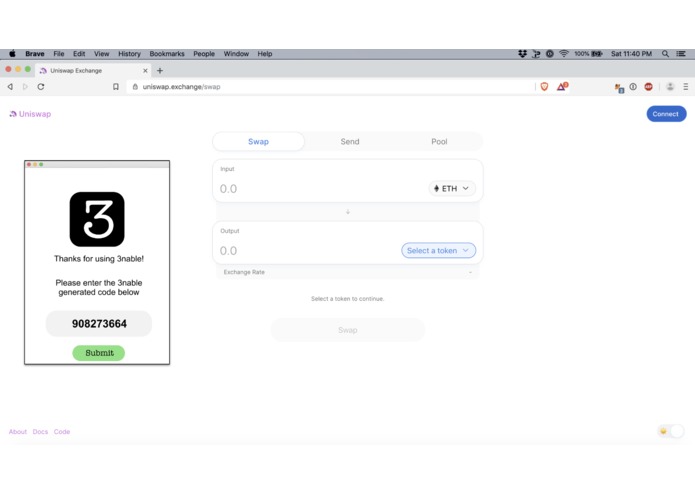The width and height of the screenshot is (695, 494).
Task: Click the circular info extension icon
Action: point(633,87)
